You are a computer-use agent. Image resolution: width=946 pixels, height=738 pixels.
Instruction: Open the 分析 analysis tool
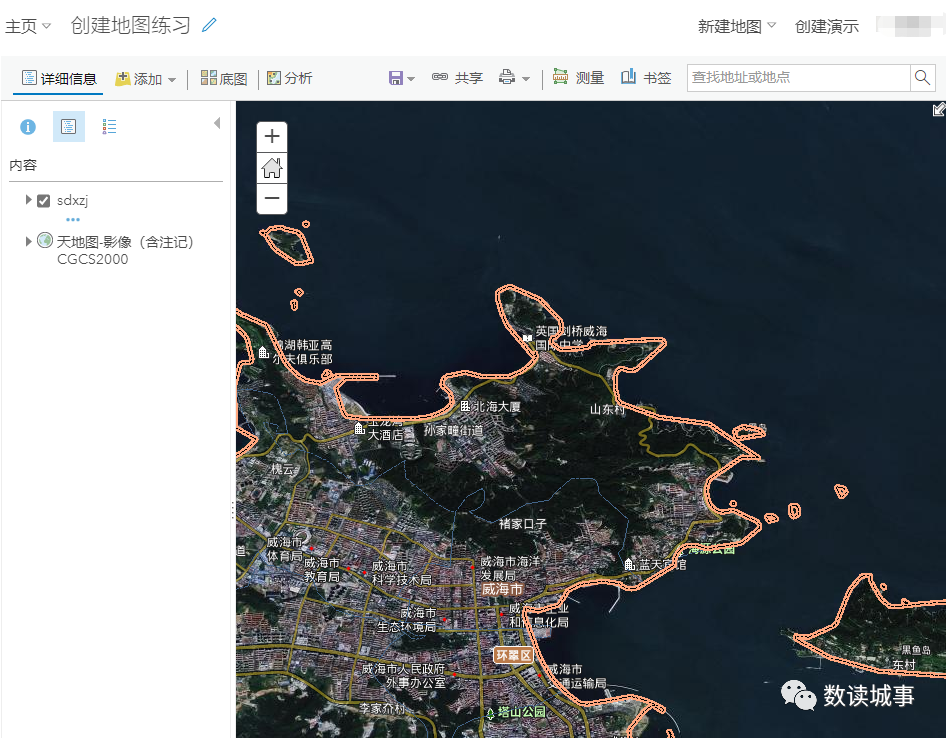(289, 78)
